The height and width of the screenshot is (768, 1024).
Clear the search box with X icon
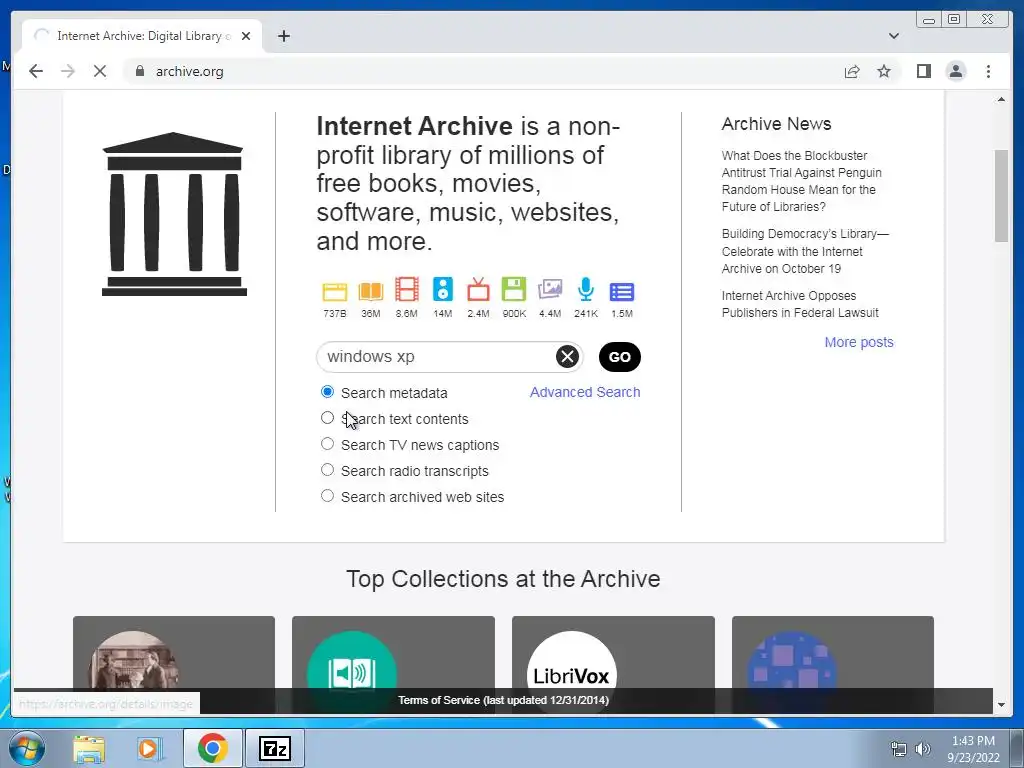pyautogui.click(x=567, y=357)
